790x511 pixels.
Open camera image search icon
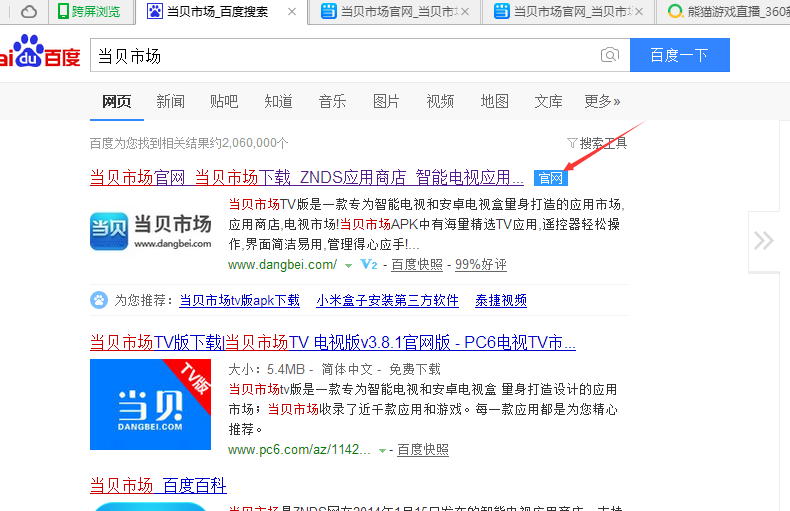click(x=610, y=54)
